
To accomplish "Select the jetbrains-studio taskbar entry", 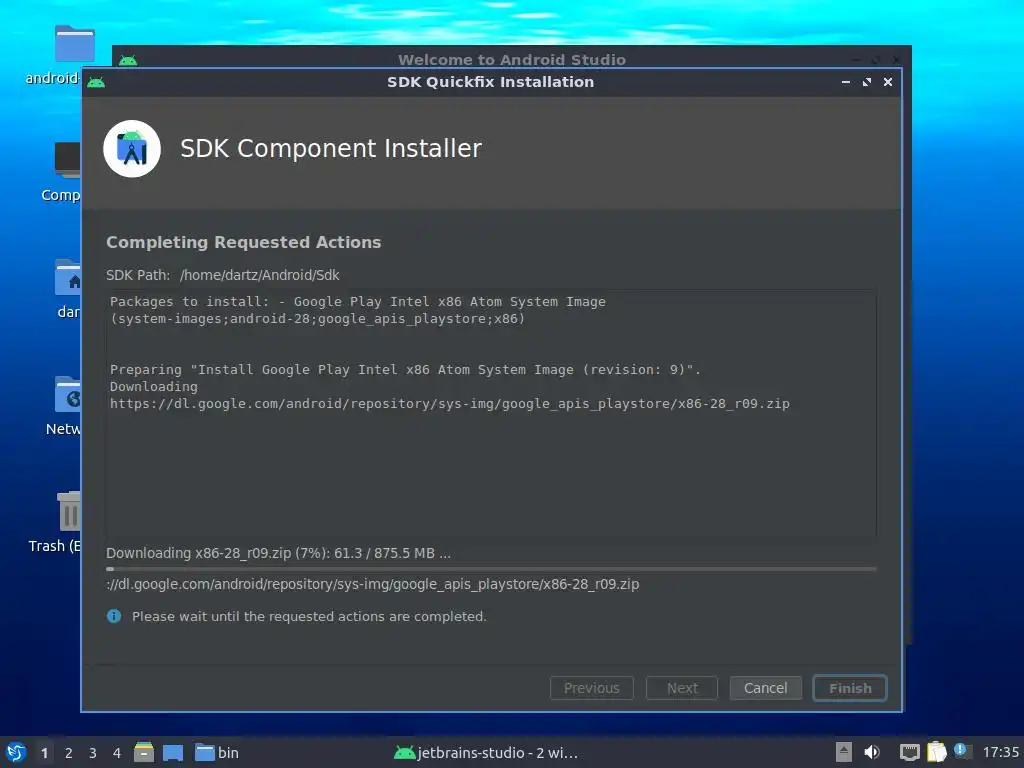I will [x=487, y=753].
